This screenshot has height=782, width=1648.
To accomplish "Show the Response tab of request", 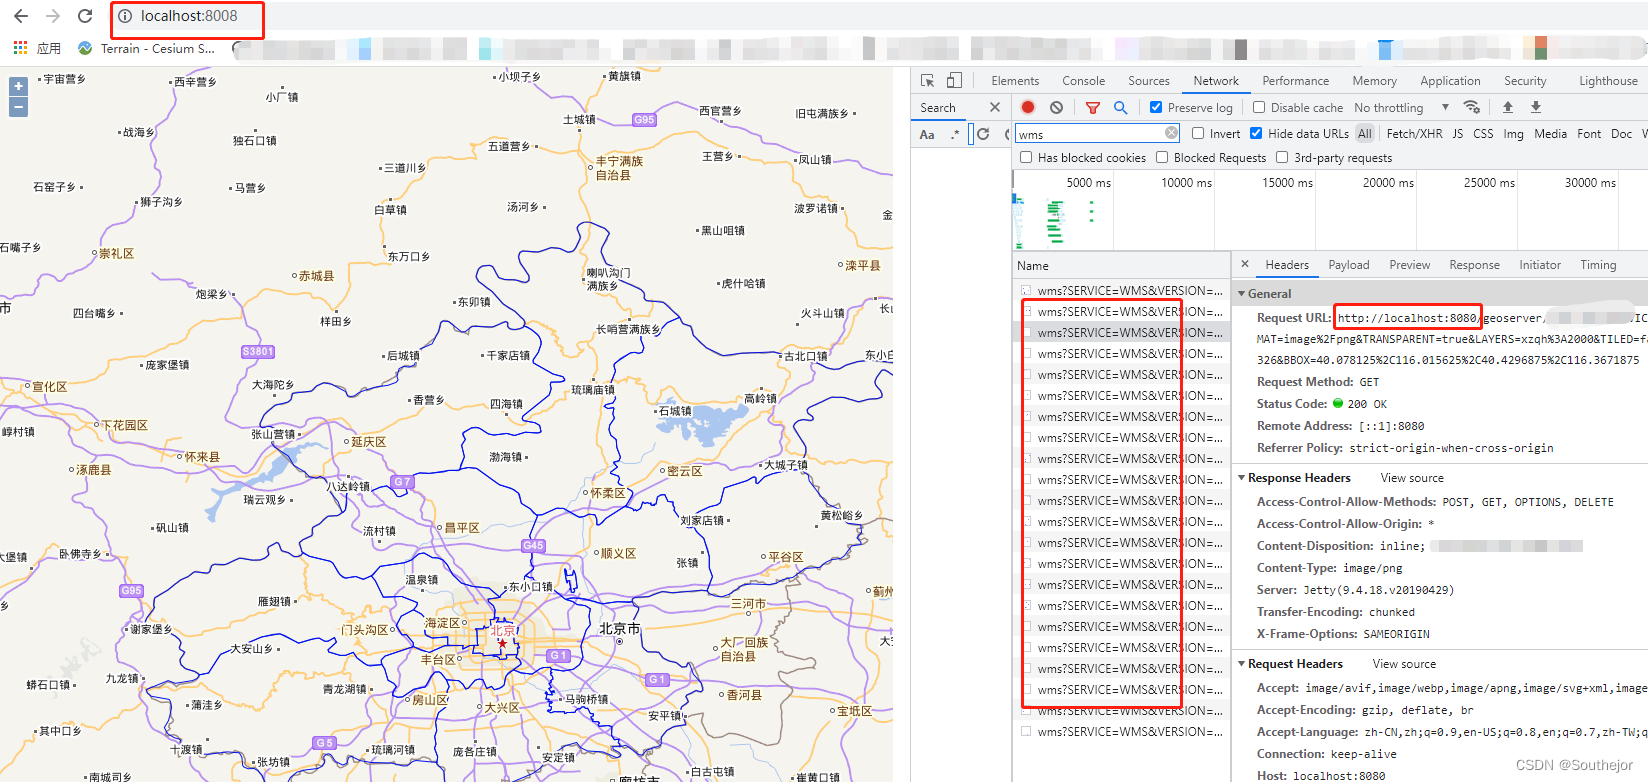I will pyautogui.click(x=1474, y=265).
